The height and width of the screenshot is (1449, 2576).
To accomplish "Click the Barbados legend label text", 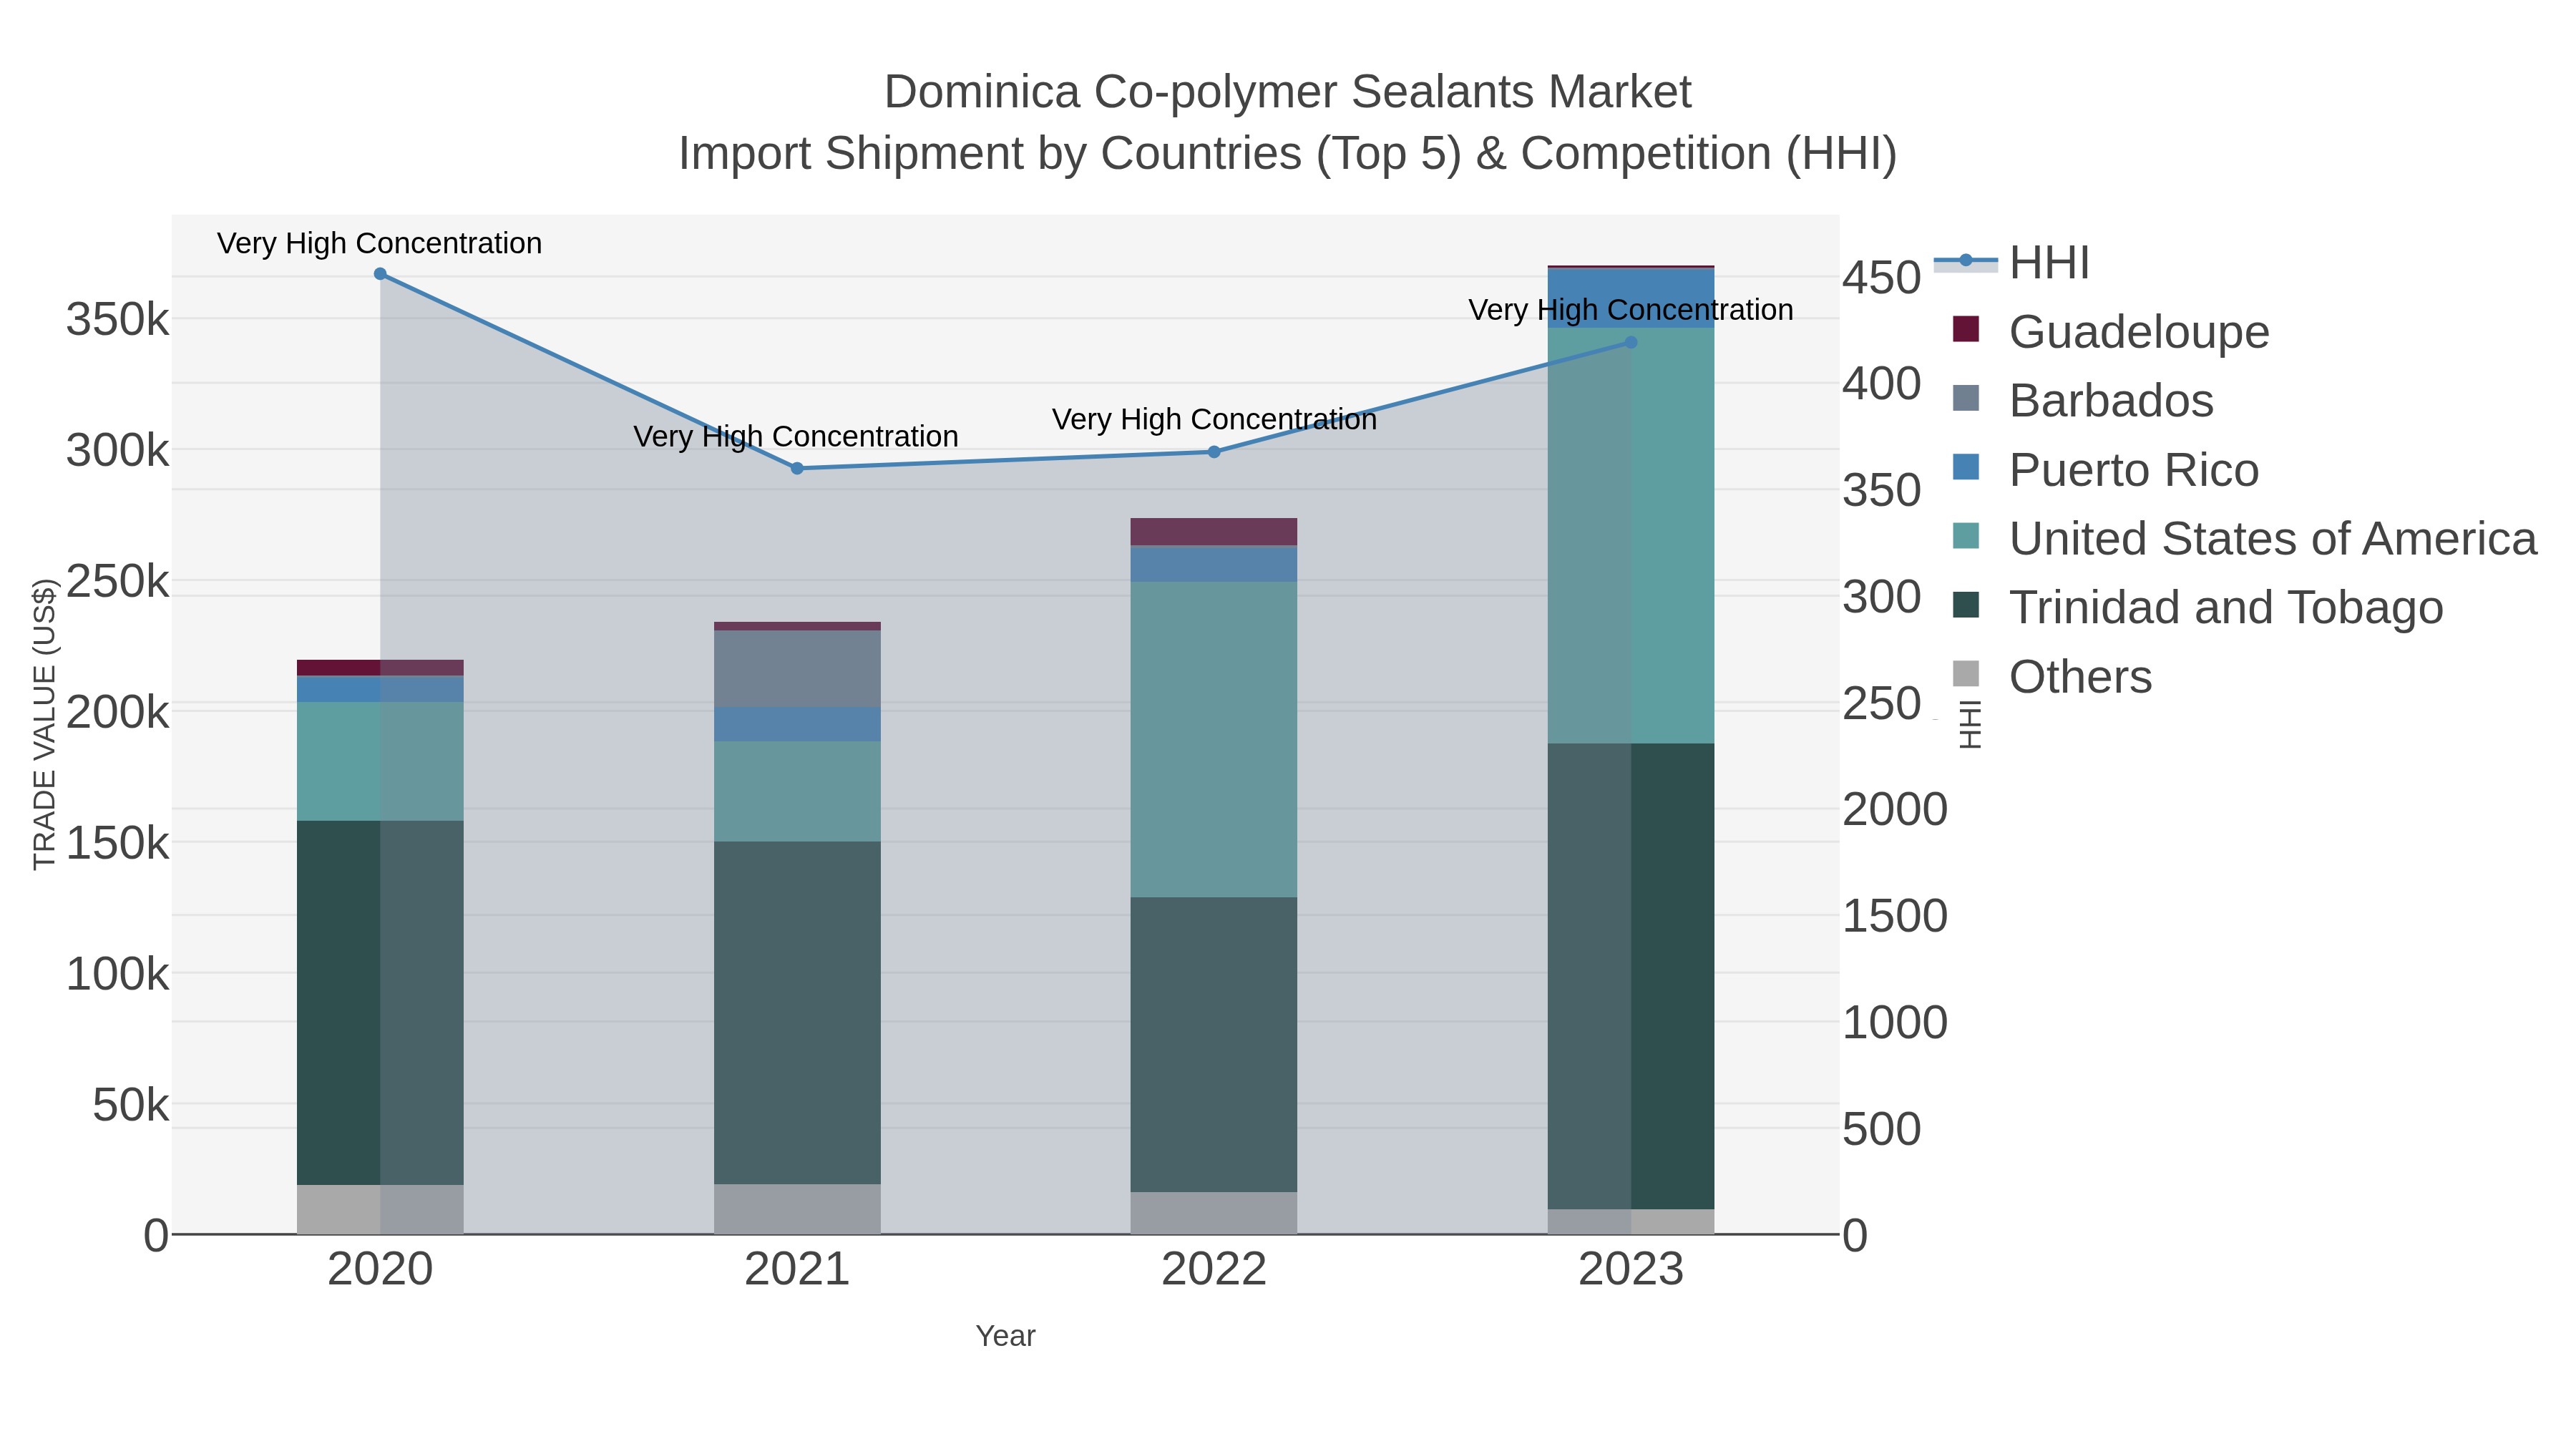I will 2111,401.
